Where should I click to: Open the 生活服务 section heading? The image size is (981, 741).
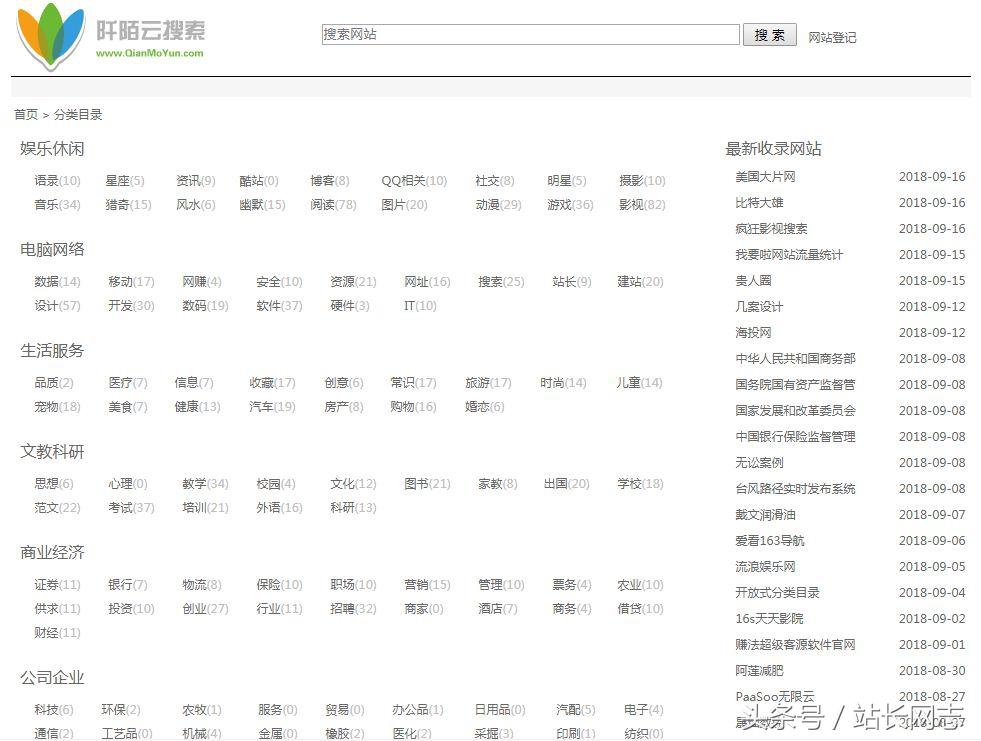point(52,351)
